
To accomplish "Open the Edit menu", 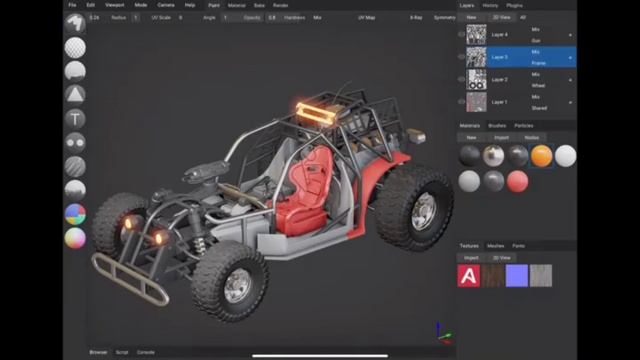I will tap(91, 5).
